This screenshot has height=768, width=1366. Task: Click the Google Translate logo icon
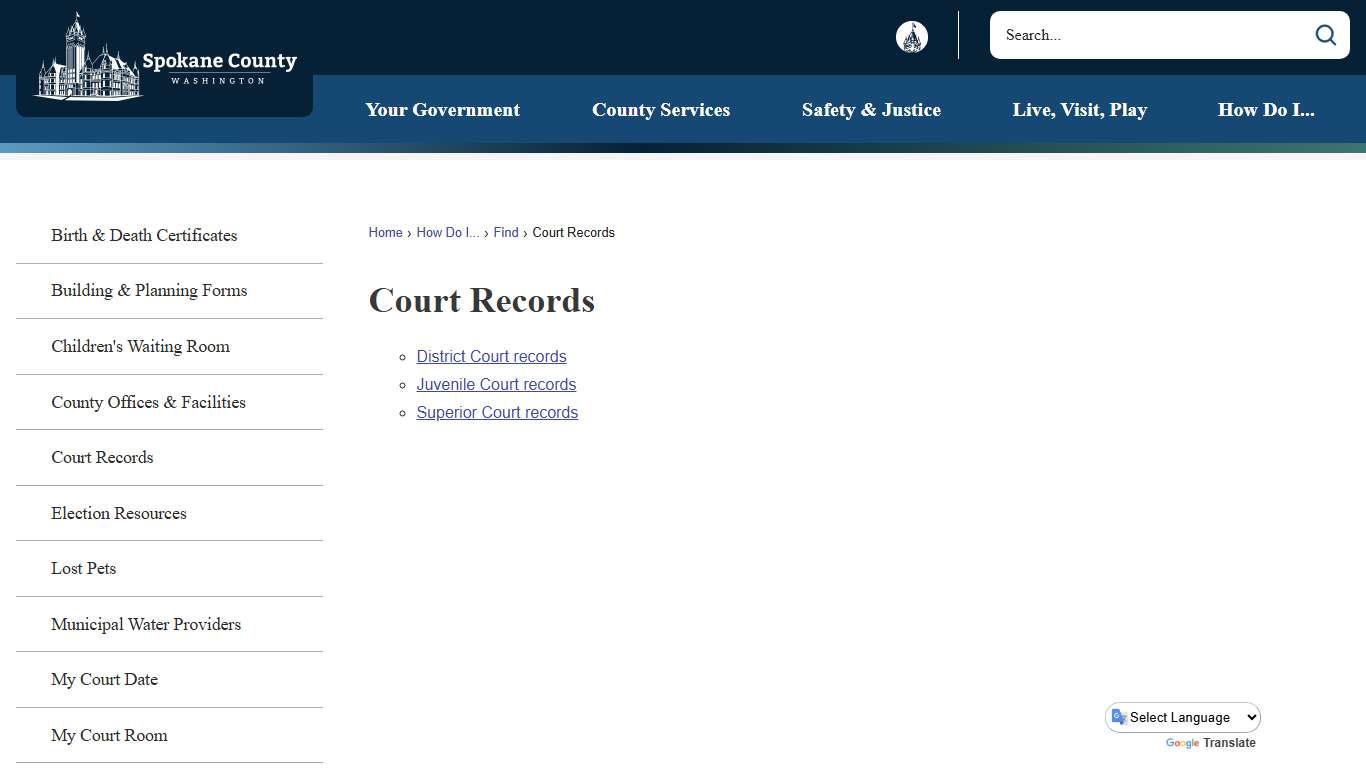point(1182,744)
